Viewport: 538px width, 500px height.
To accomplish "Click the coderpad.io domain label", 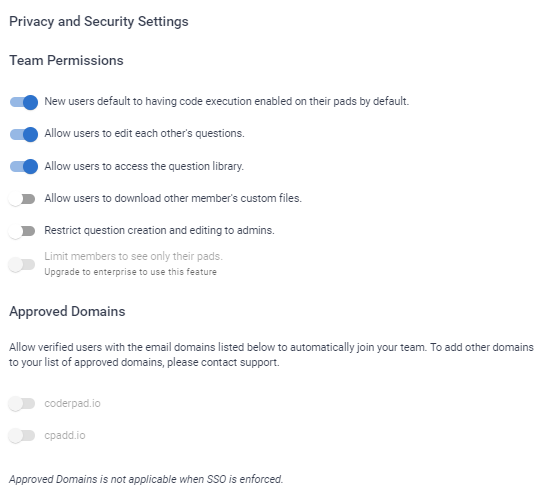I will click(72, 403).
